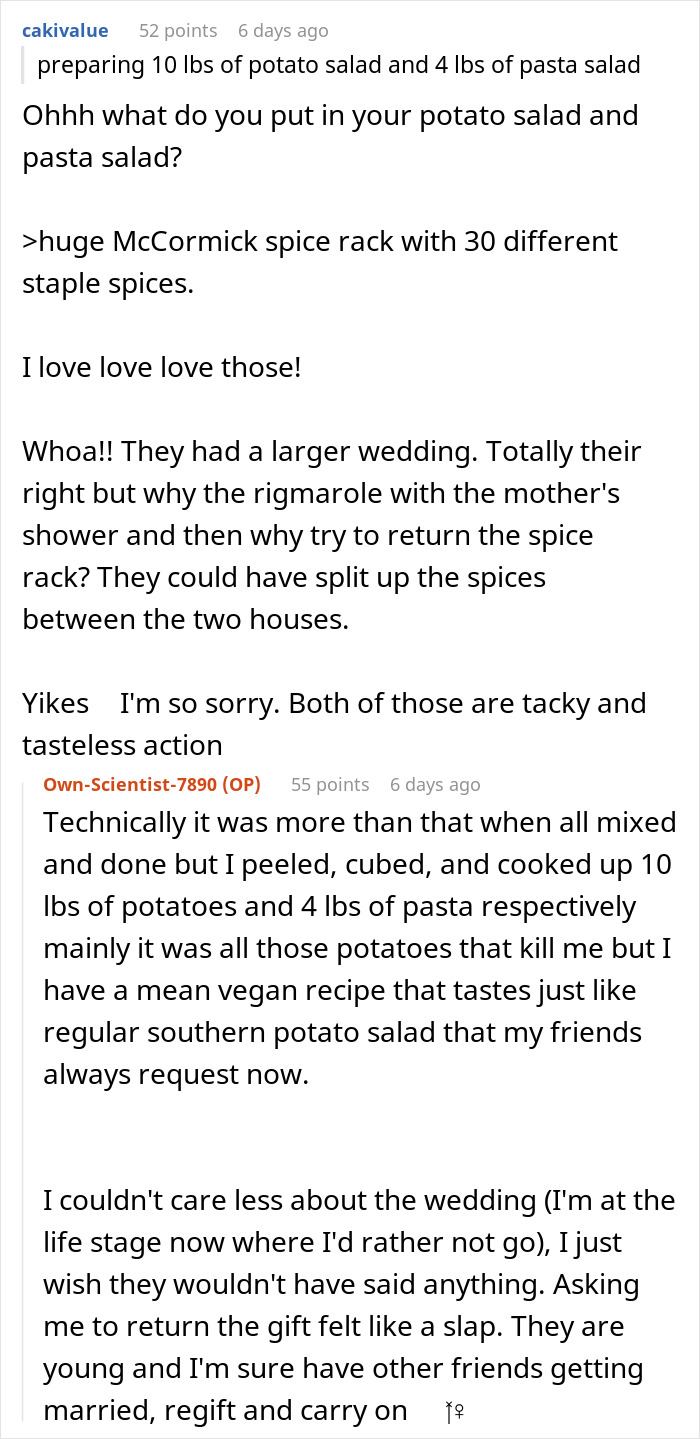This screenshot has height=1439, width=700.
Task: Click the dagger-like symbol after "carry on"
Action: coord(449,1412)
